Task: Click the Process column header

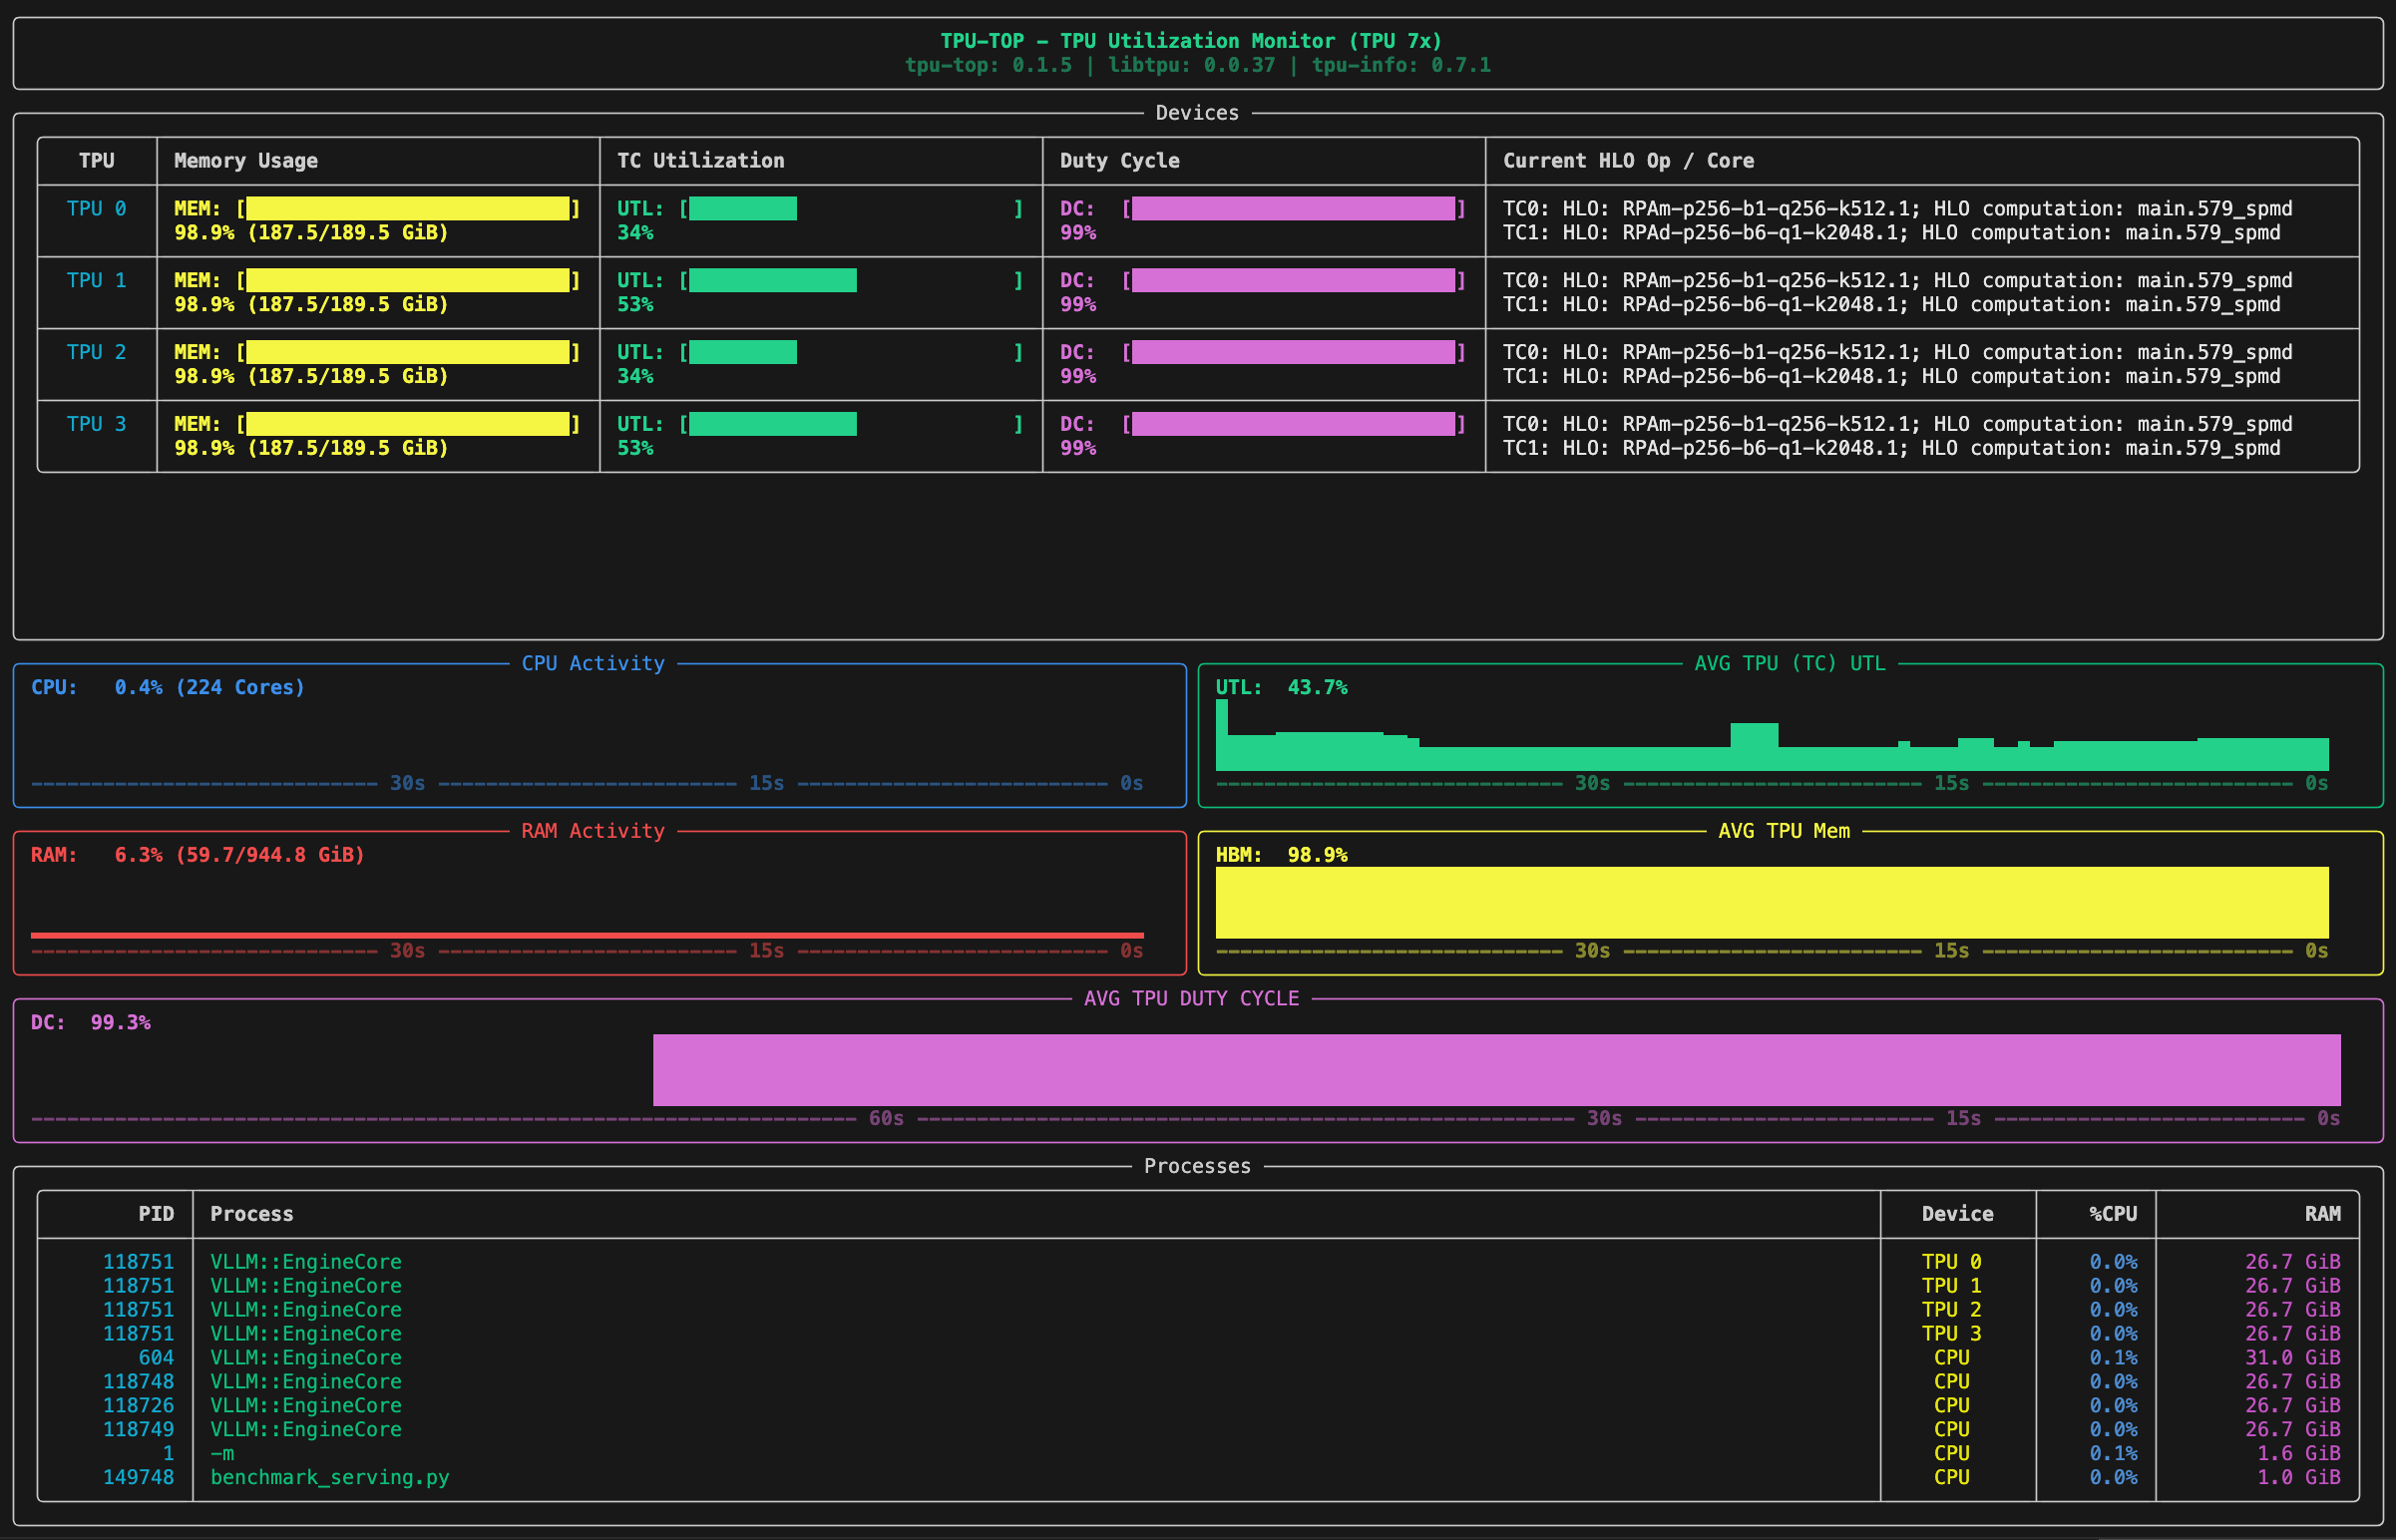Action: tap(252, 1214)
